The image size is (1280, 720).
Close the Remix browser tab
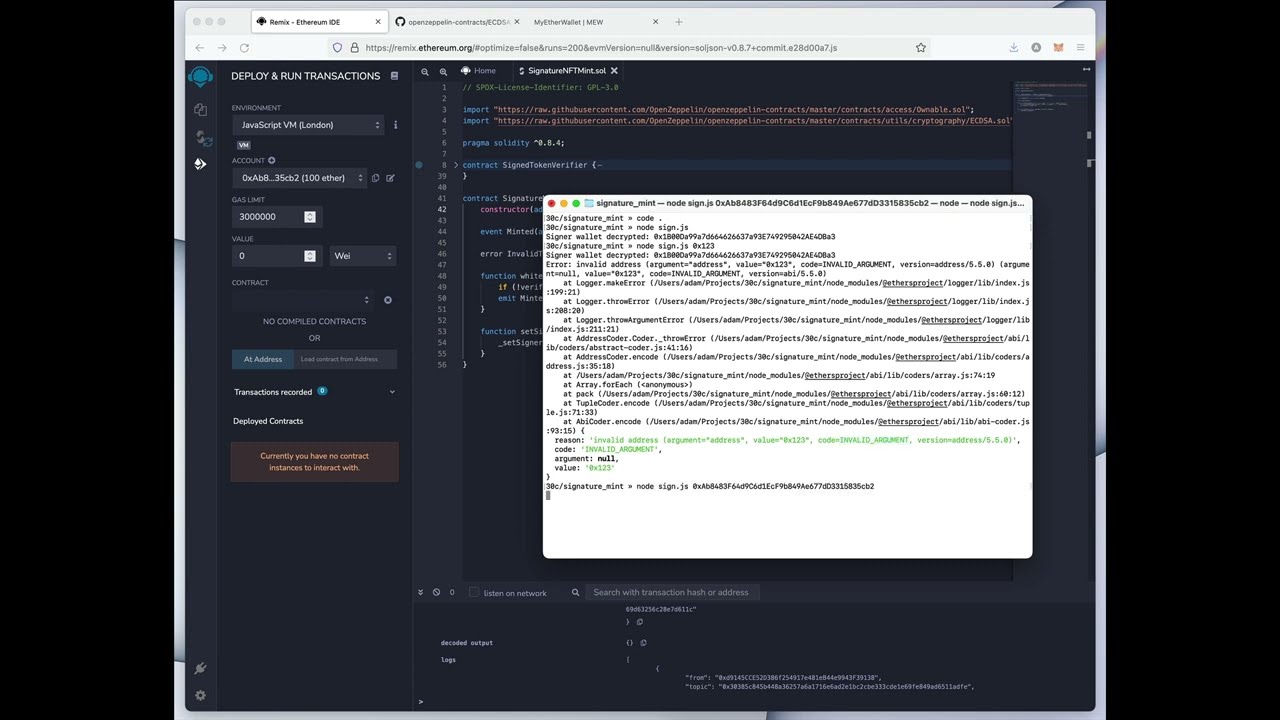[378, 22]
